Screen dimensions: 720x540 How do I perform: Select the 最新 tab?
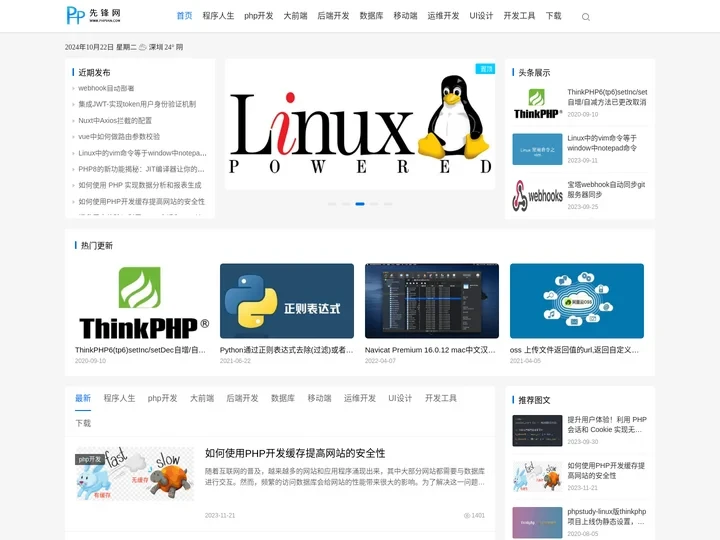point(83,398)
